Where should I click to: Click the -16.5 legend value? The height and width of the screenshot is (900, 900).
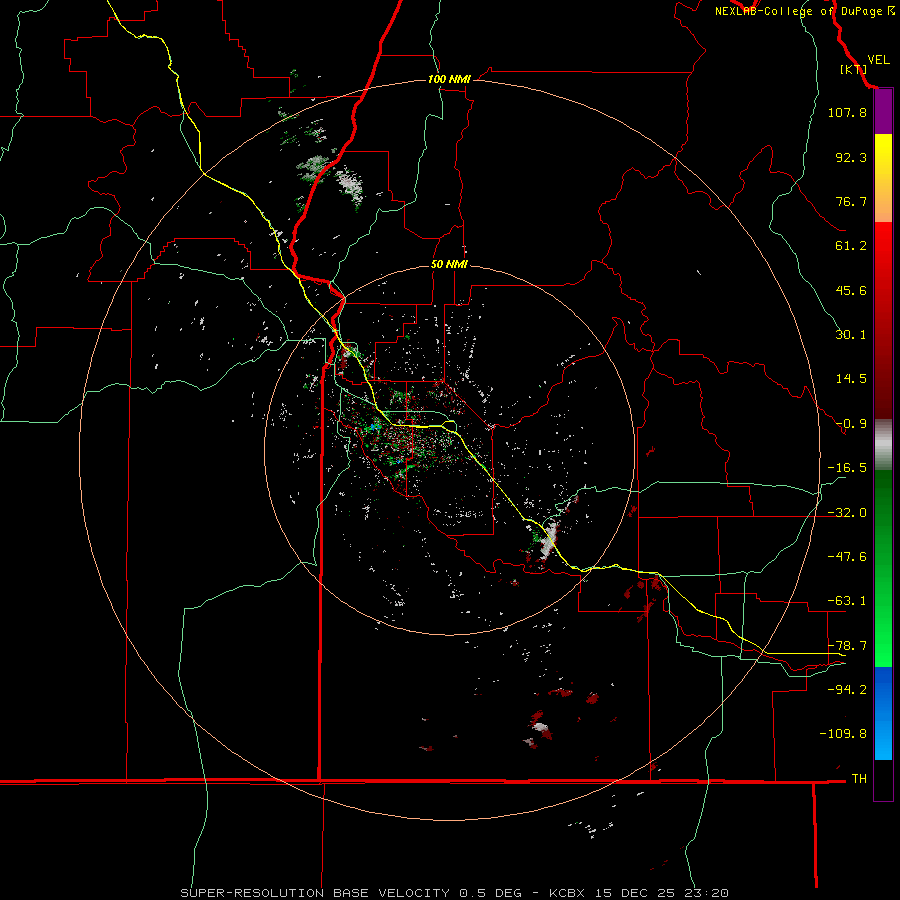point(847,468)
